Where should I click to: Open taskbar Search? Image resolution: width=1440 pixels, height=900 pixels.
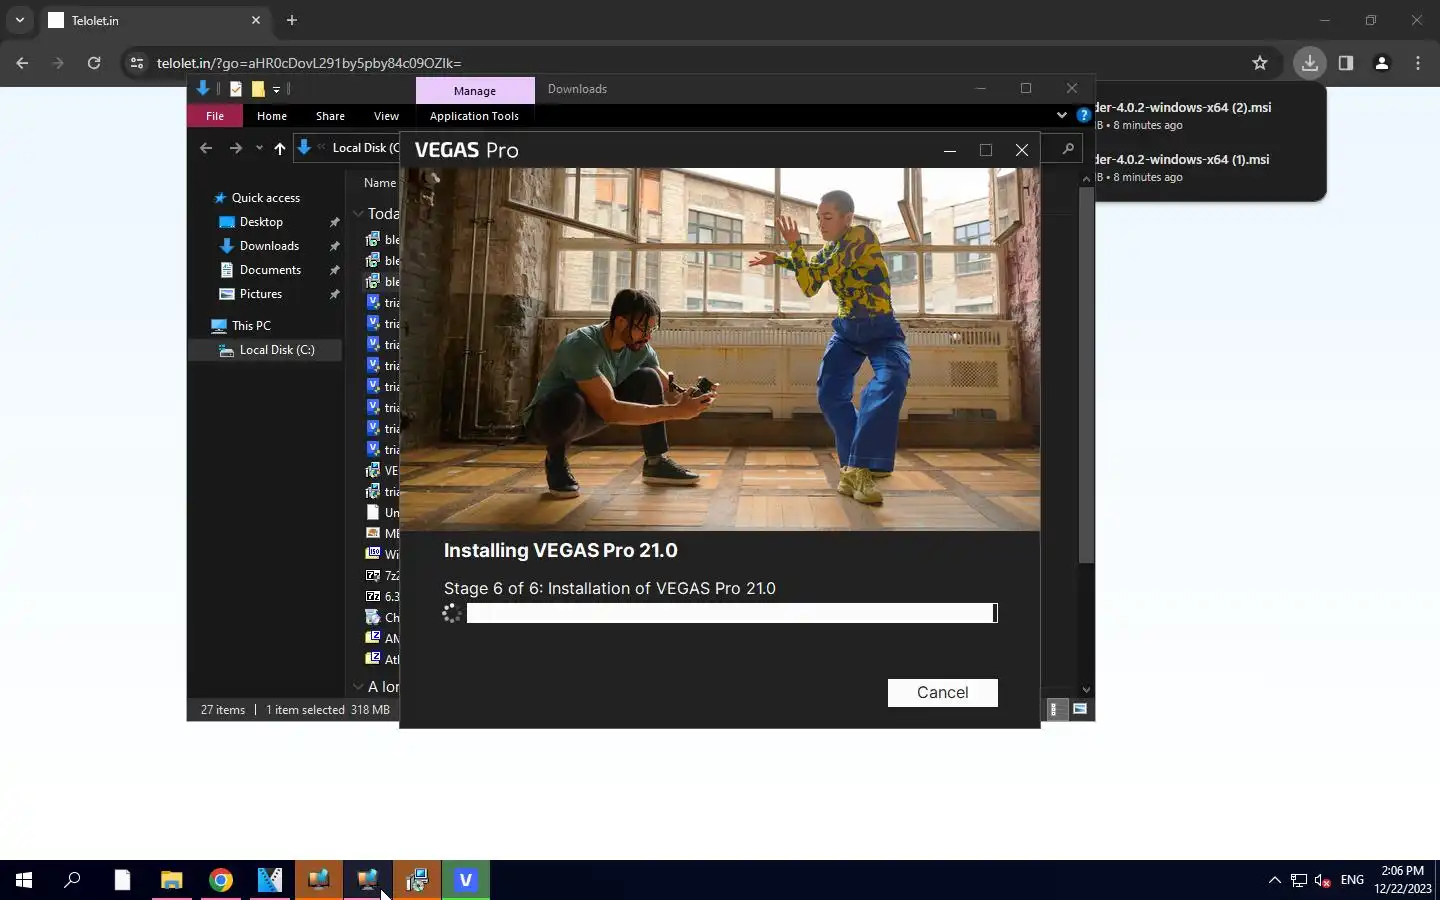point(72,880)
